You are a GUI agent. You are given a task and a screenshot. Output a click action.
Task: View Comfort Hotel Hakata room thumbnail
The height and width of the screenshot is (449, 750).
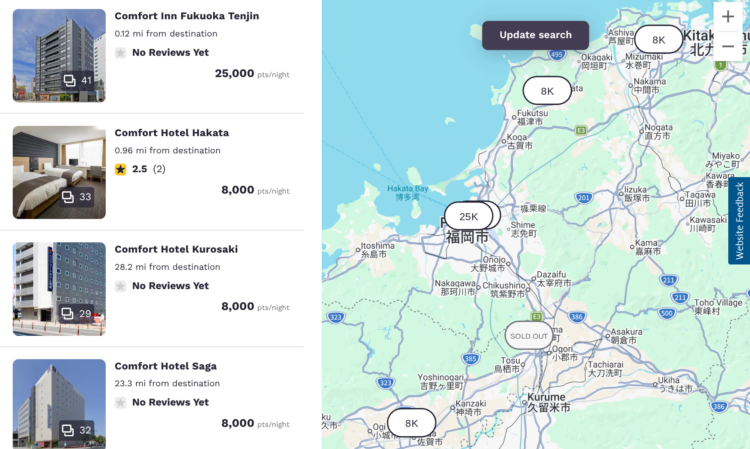(x=59, y=172)
